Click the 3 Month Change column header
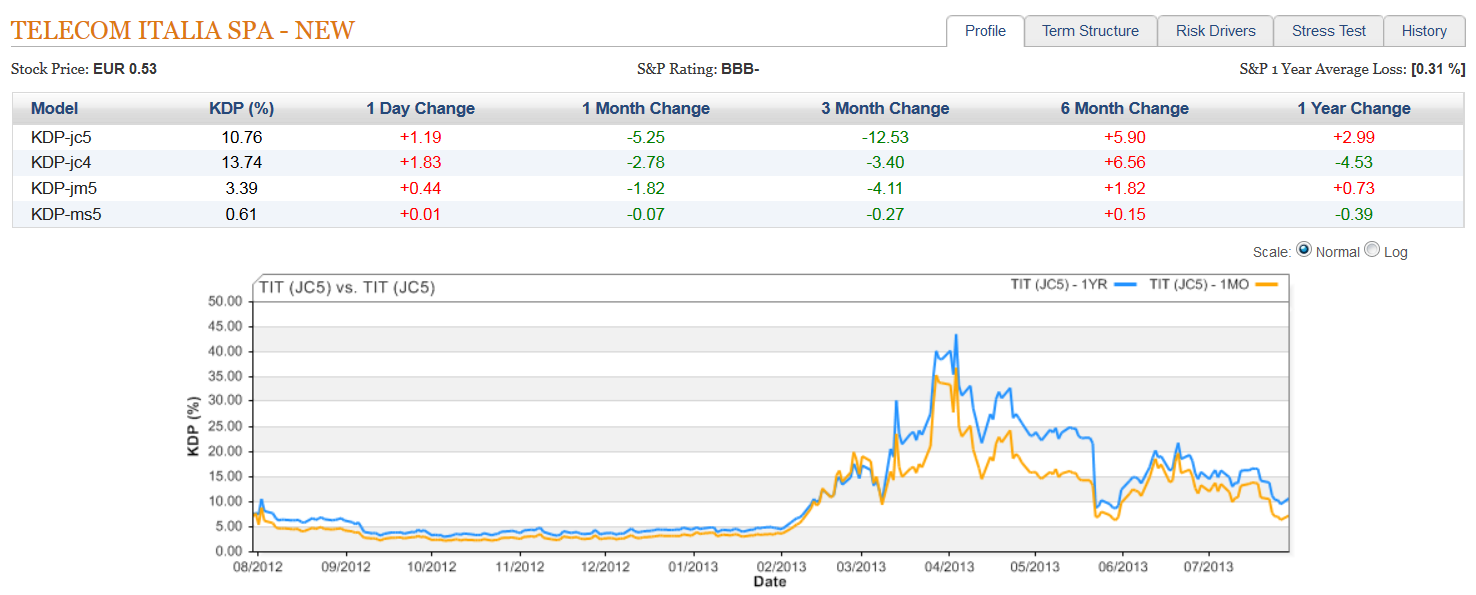The width and height of the screenshot is (1476, 595). tap(885, 108)
